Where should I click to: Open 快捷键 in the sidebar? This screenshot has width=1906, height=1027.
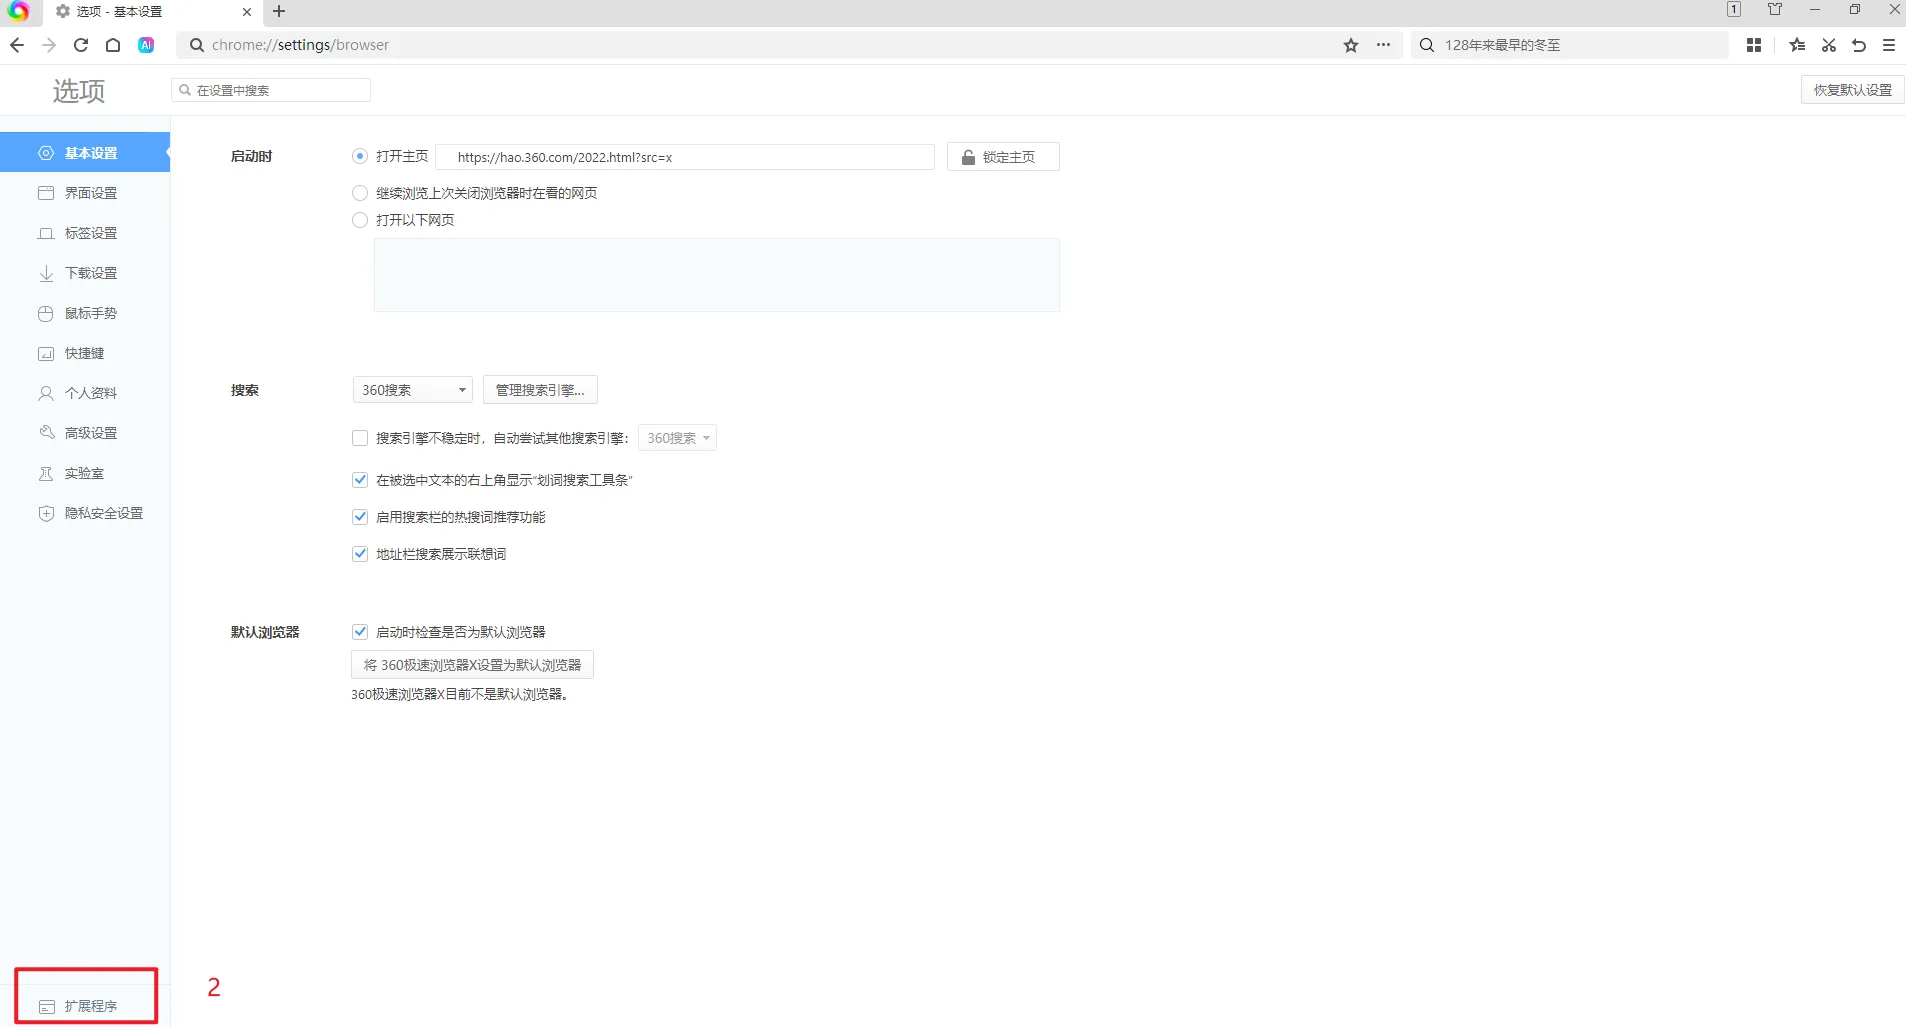click(x=85, y=353)
